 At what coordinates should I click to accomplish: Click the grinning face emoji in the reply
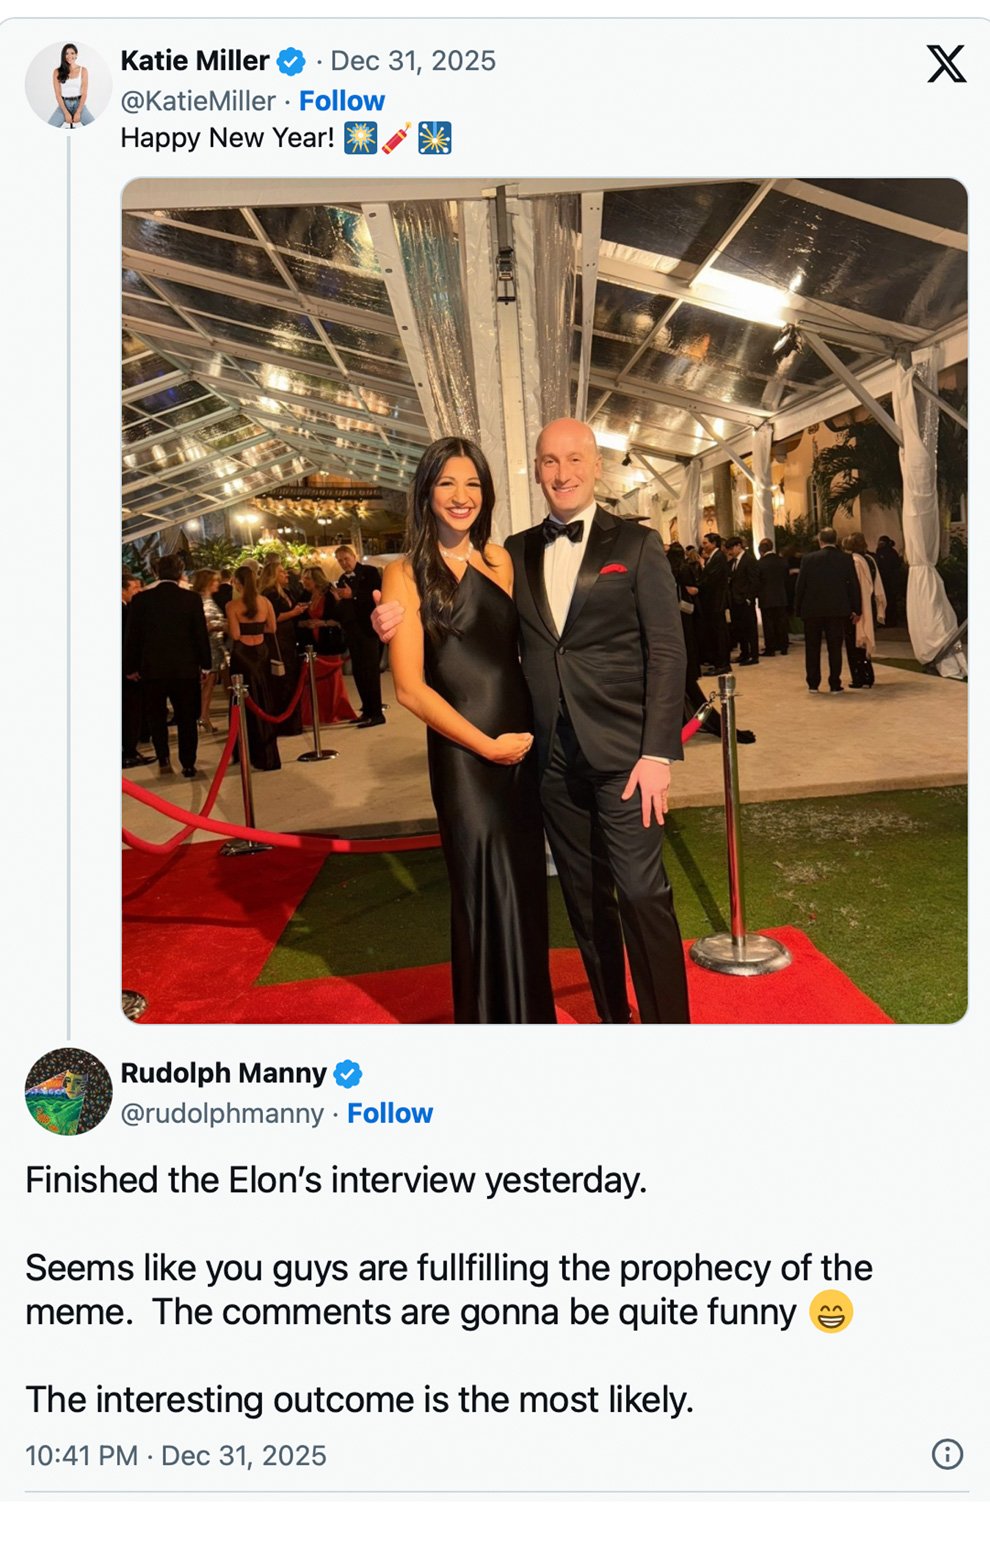830,1312
